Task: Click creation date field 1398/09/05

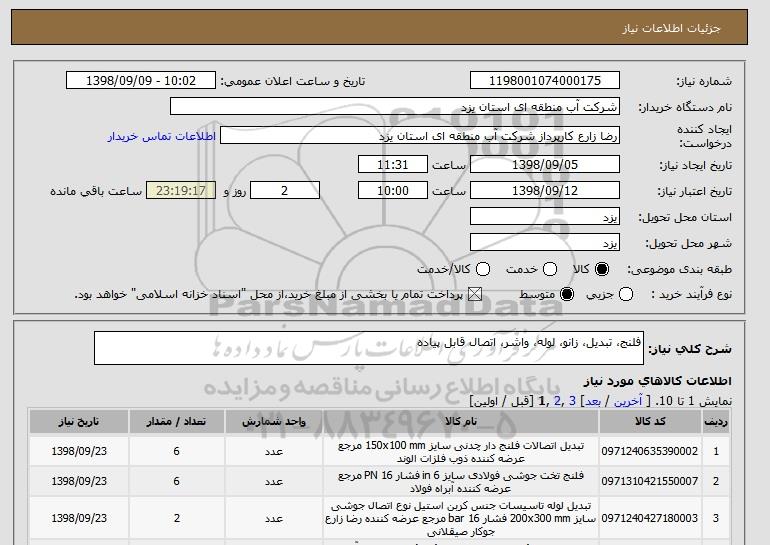Action: click(545, 164)
